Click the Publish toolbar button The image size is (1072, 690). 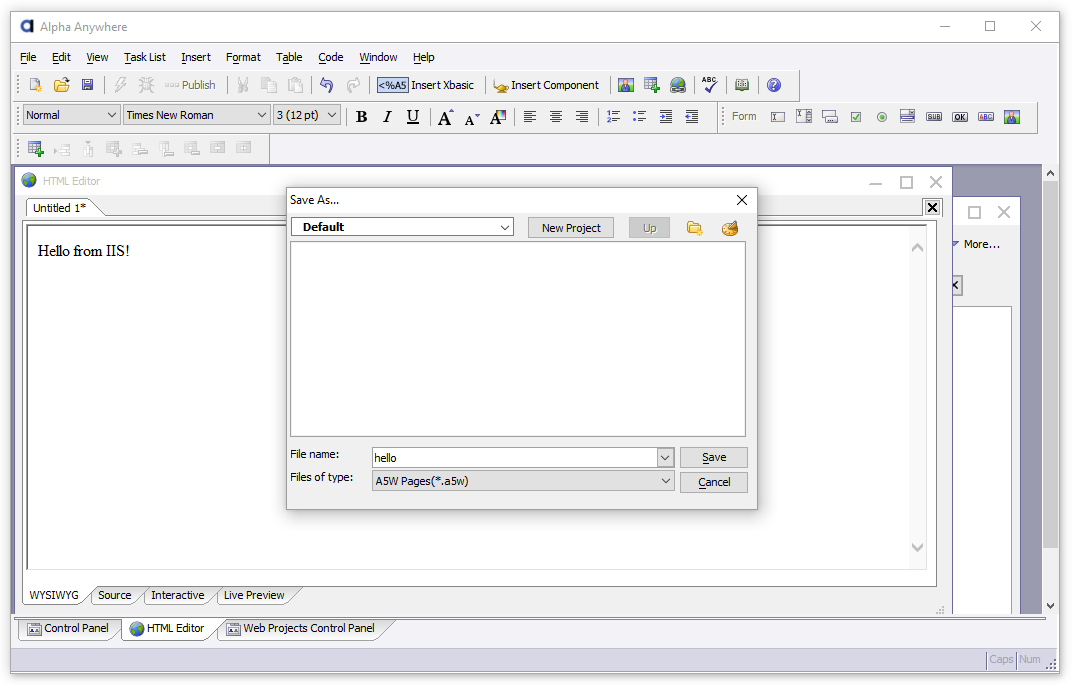190,85
